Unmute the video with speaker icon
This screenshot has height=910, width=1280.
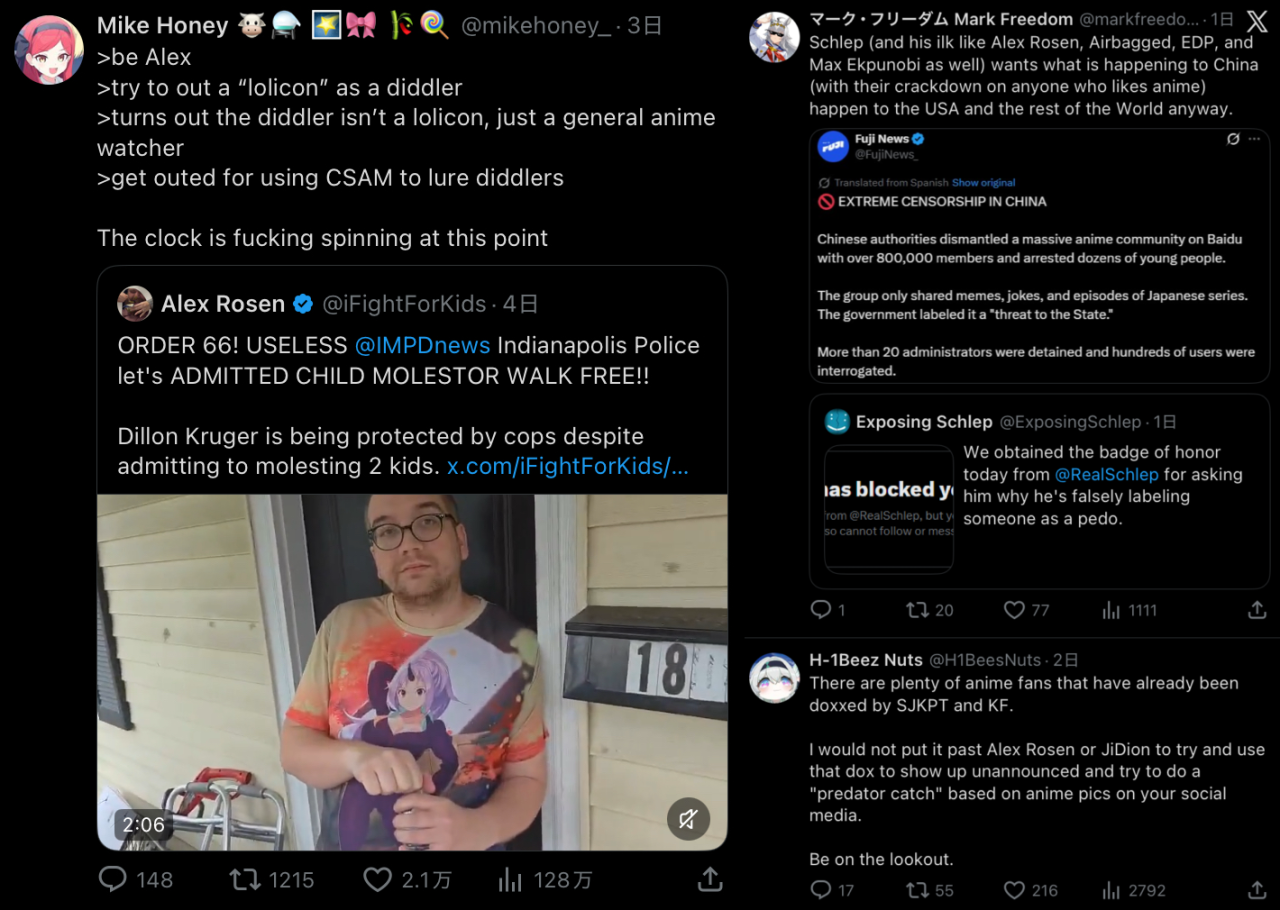688,820
